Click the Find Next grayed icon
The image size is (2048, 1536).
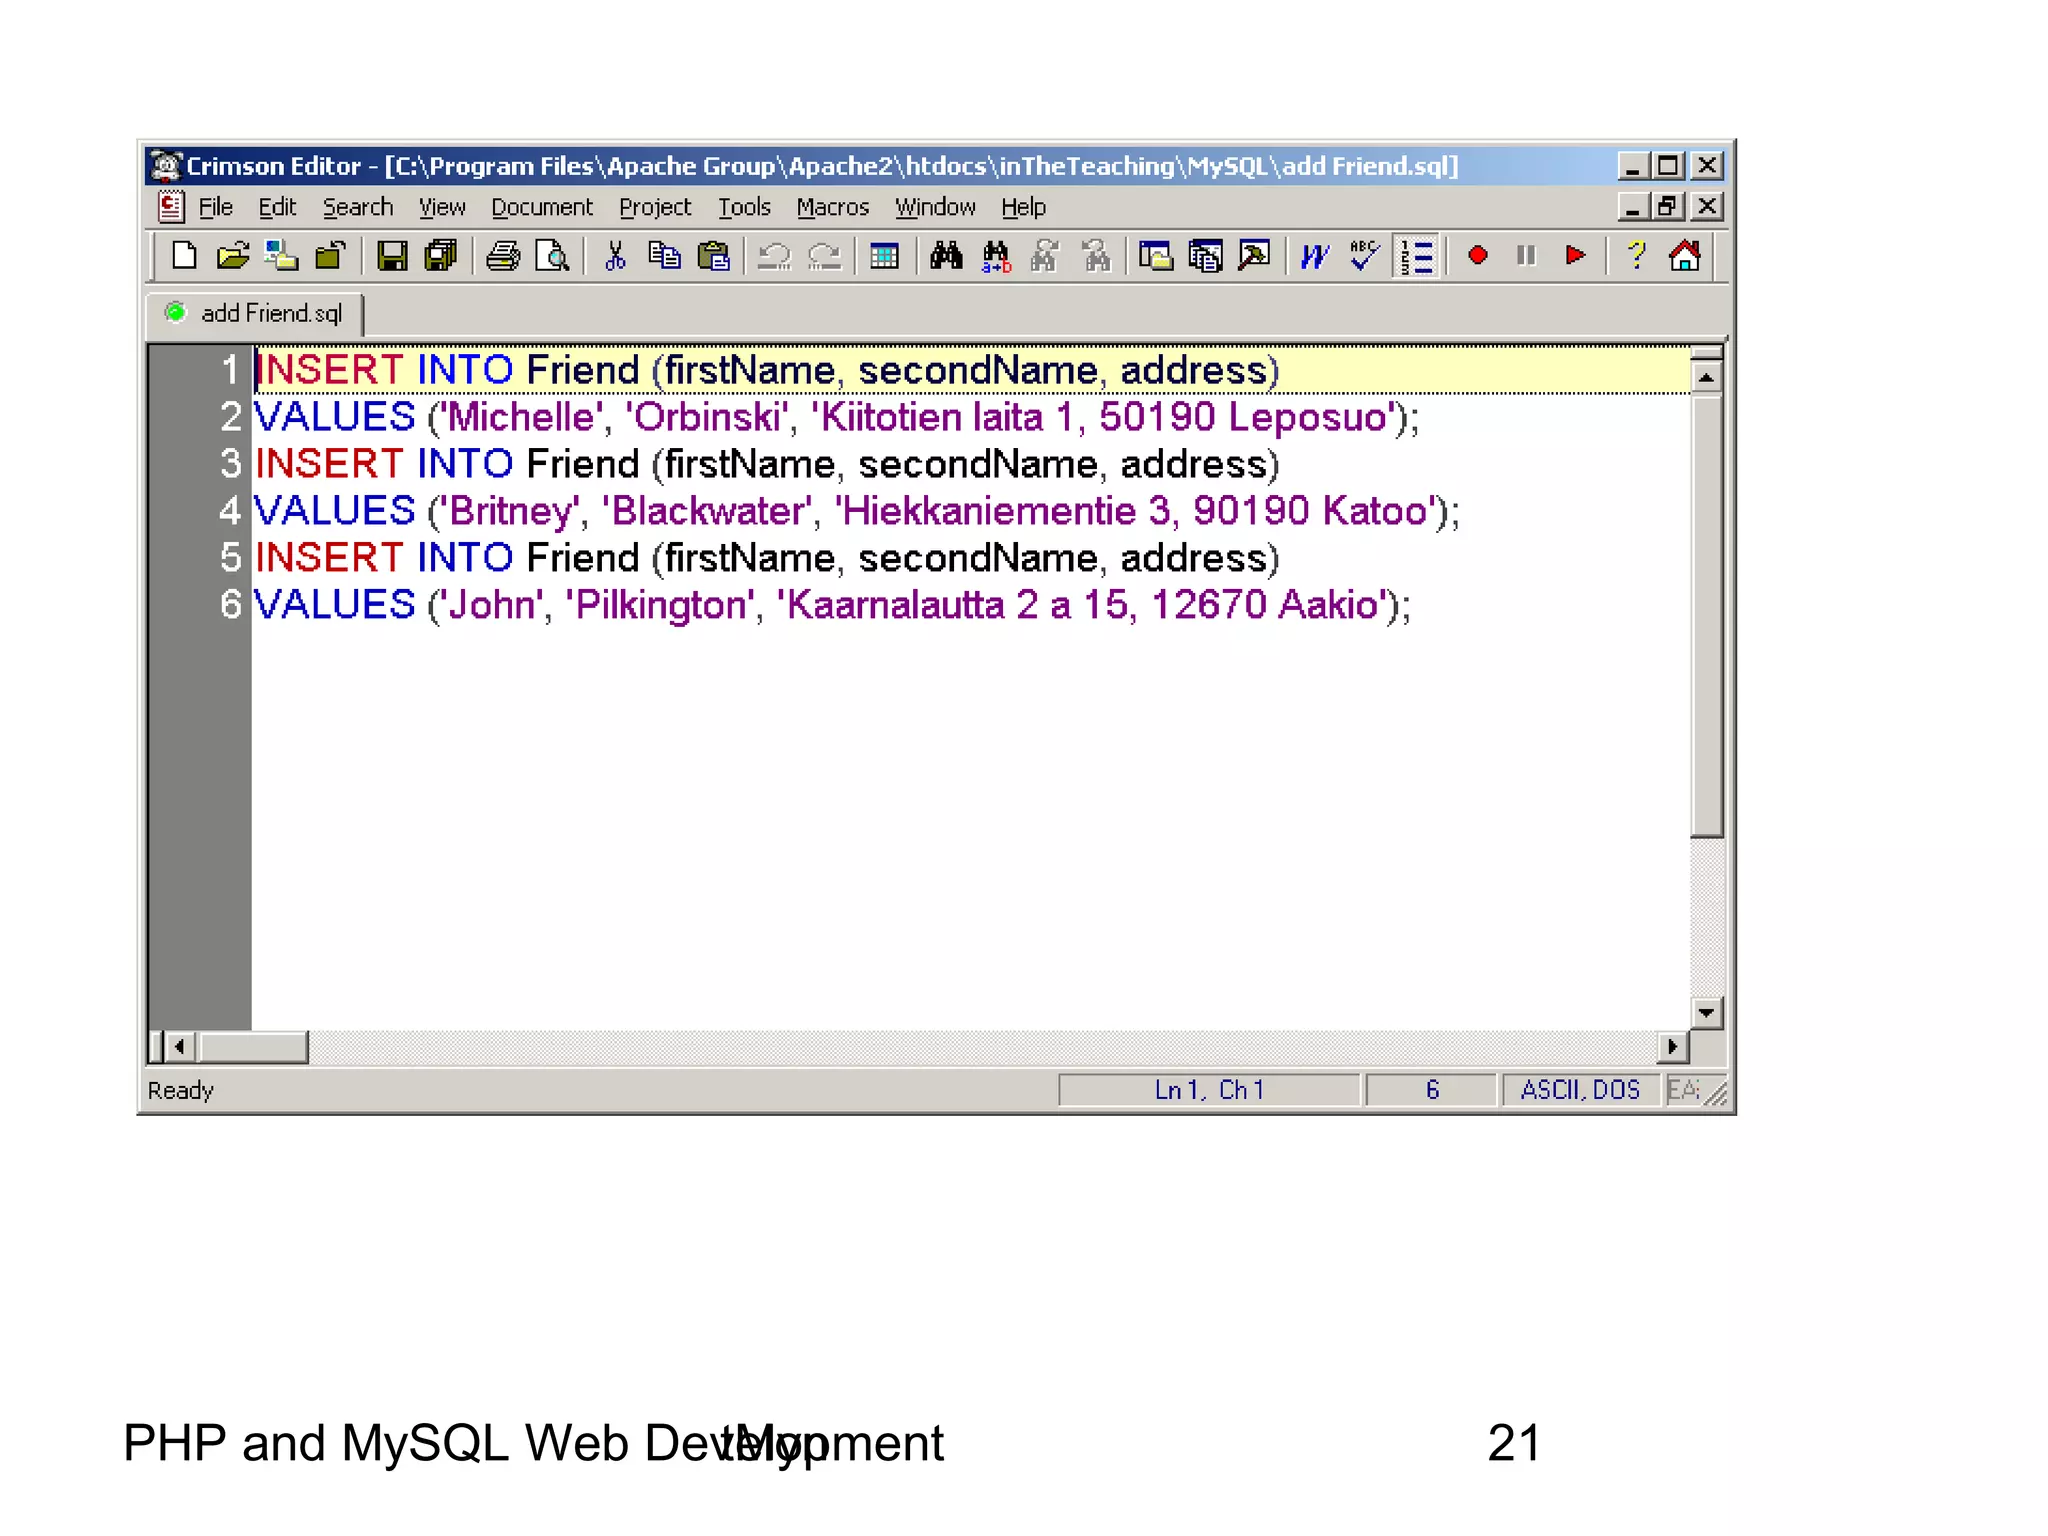pyautogui.click(x=1045, y=256)
